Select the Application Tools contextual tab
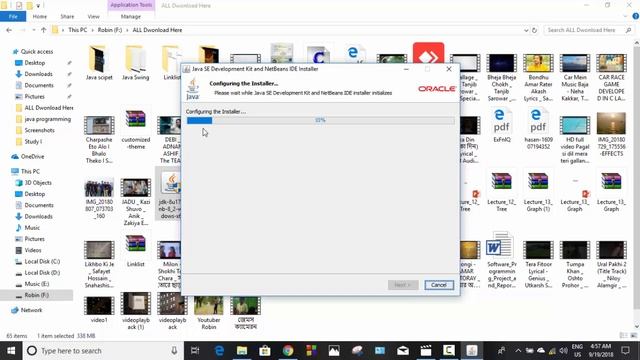Viewport: 640px width, 360px height. (x=131, y=5)
